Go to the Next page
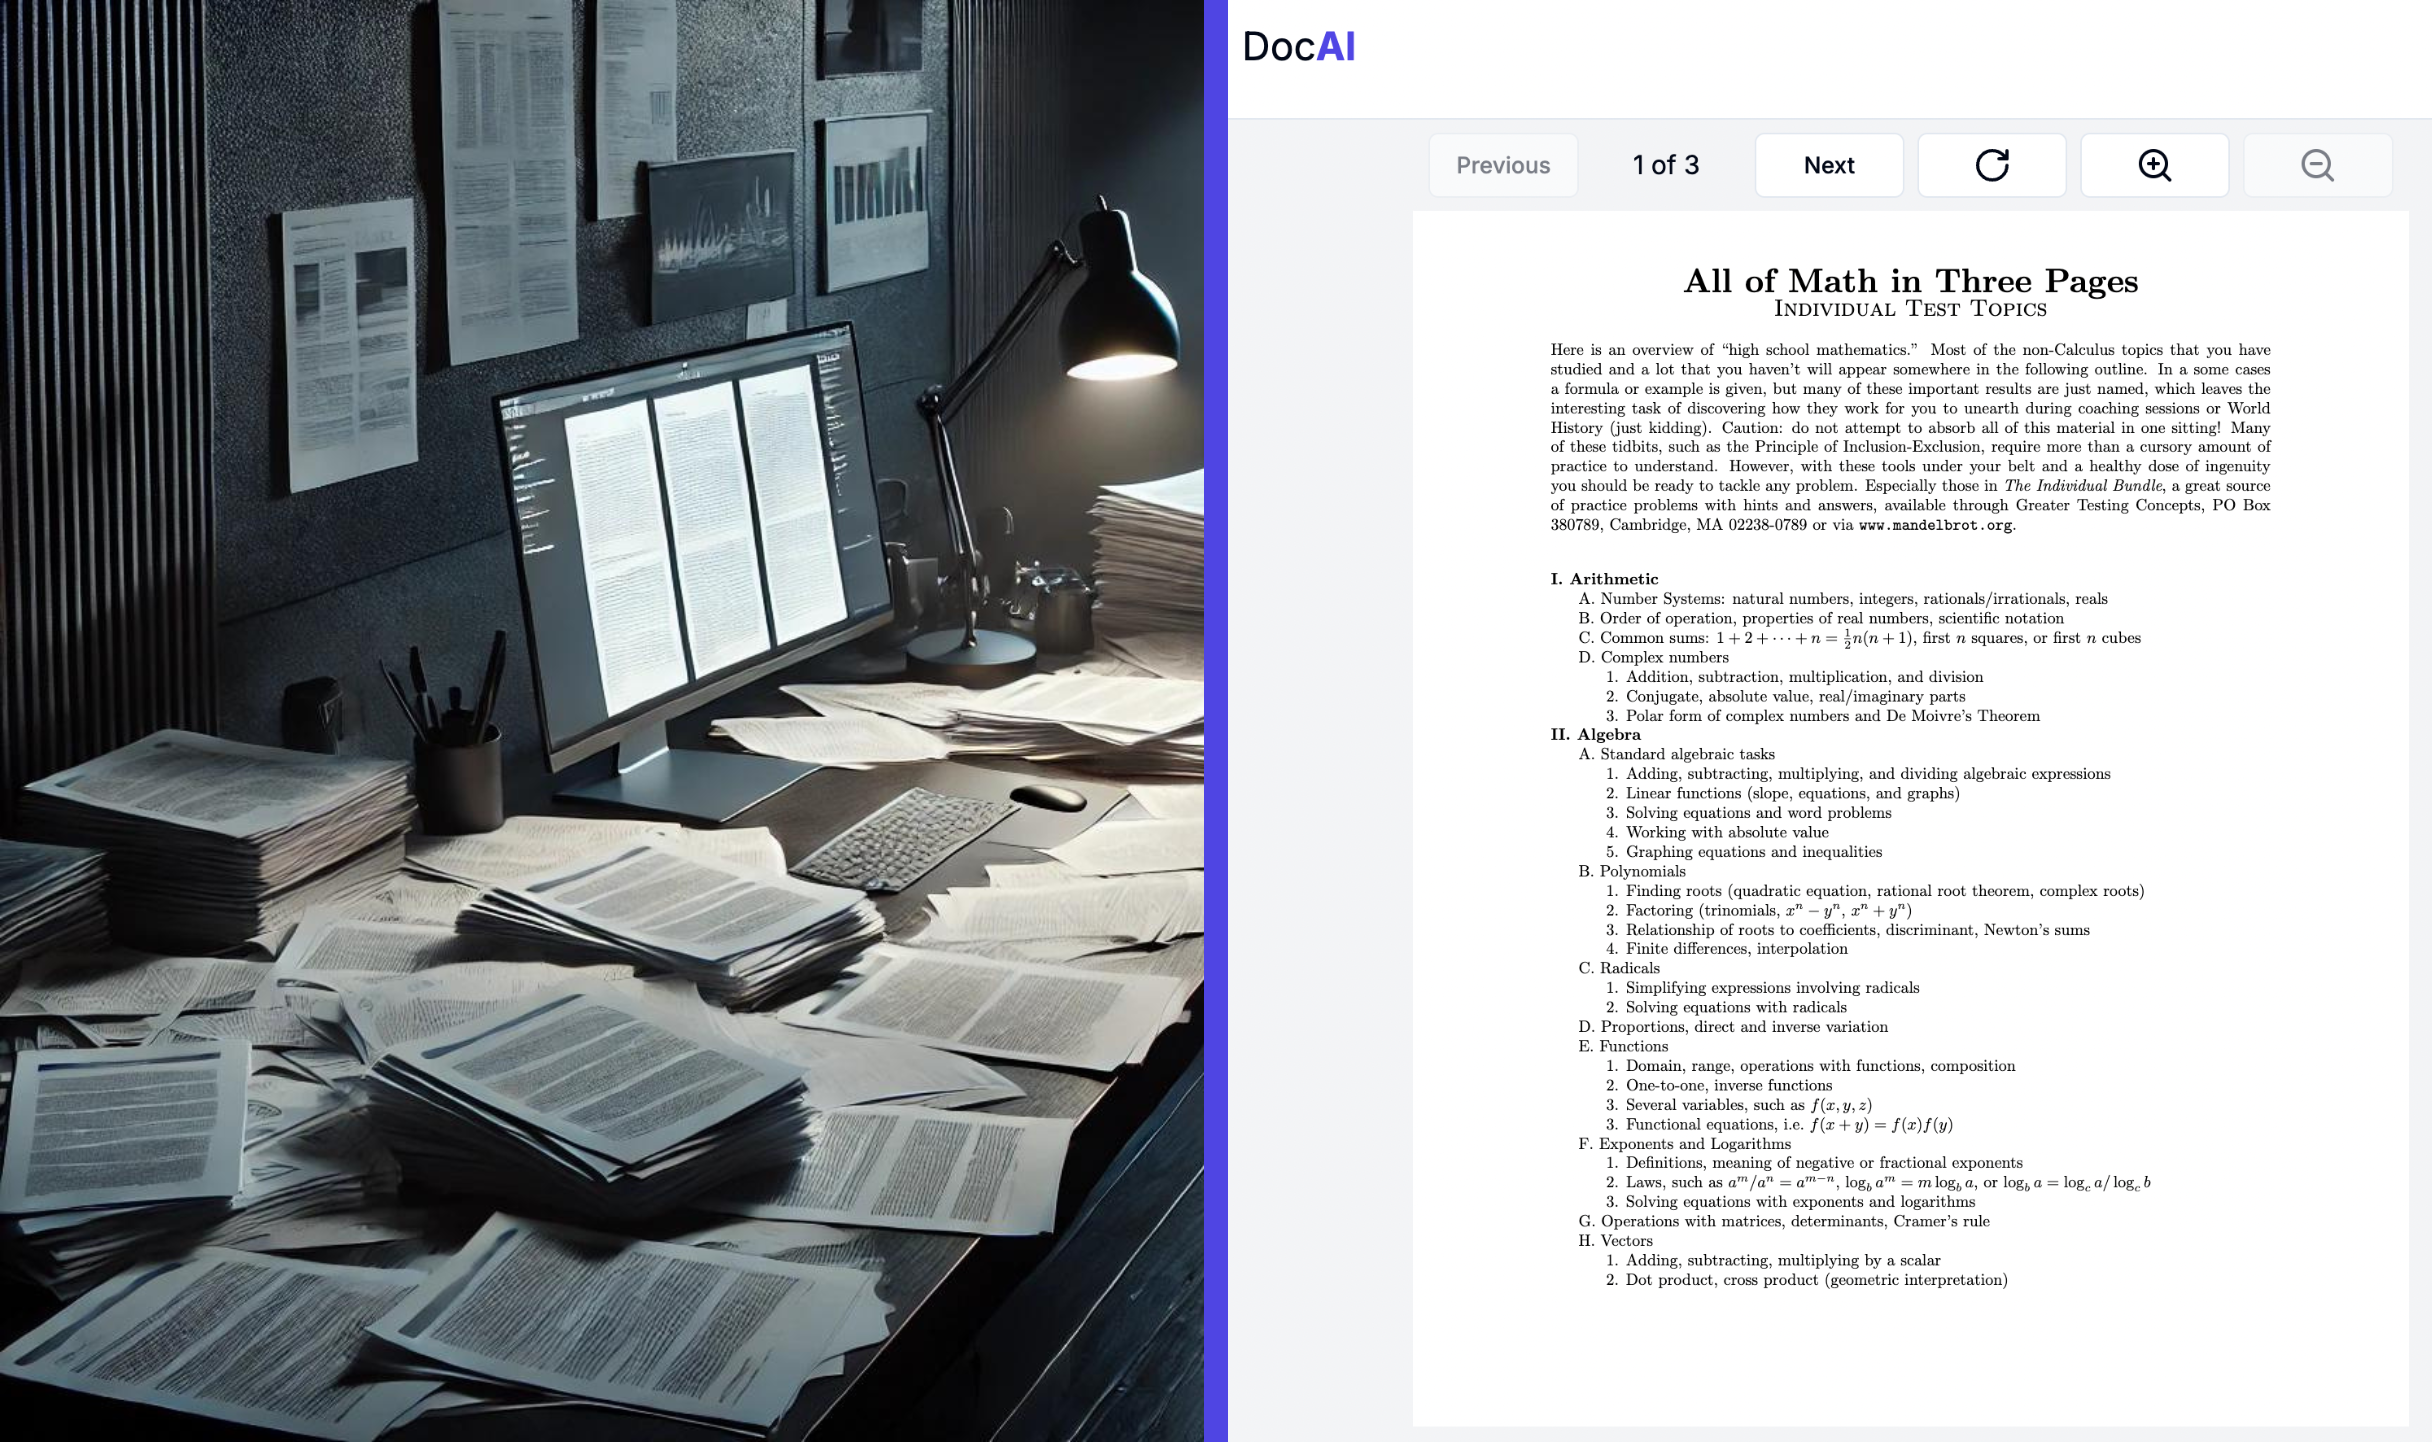2432x1442 pixels. point(1828,165)
